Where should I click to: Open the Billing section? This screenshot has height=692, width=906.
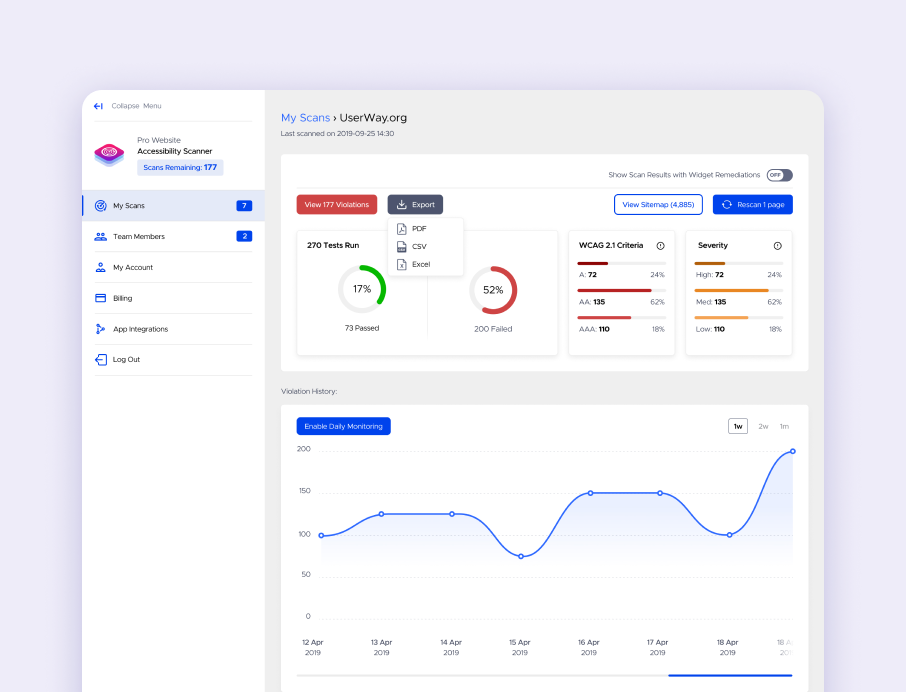pos(124,298)
